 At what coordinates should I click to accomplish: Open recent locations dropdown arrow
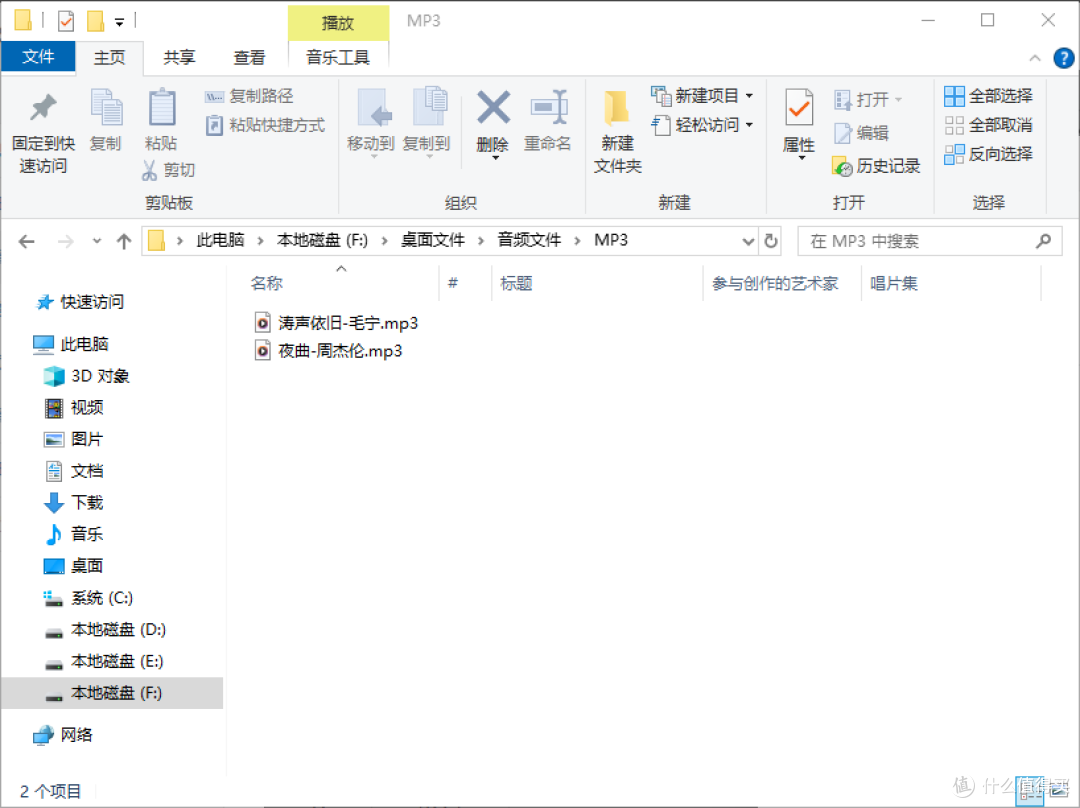pyautogui.click(x=96, y=242)
